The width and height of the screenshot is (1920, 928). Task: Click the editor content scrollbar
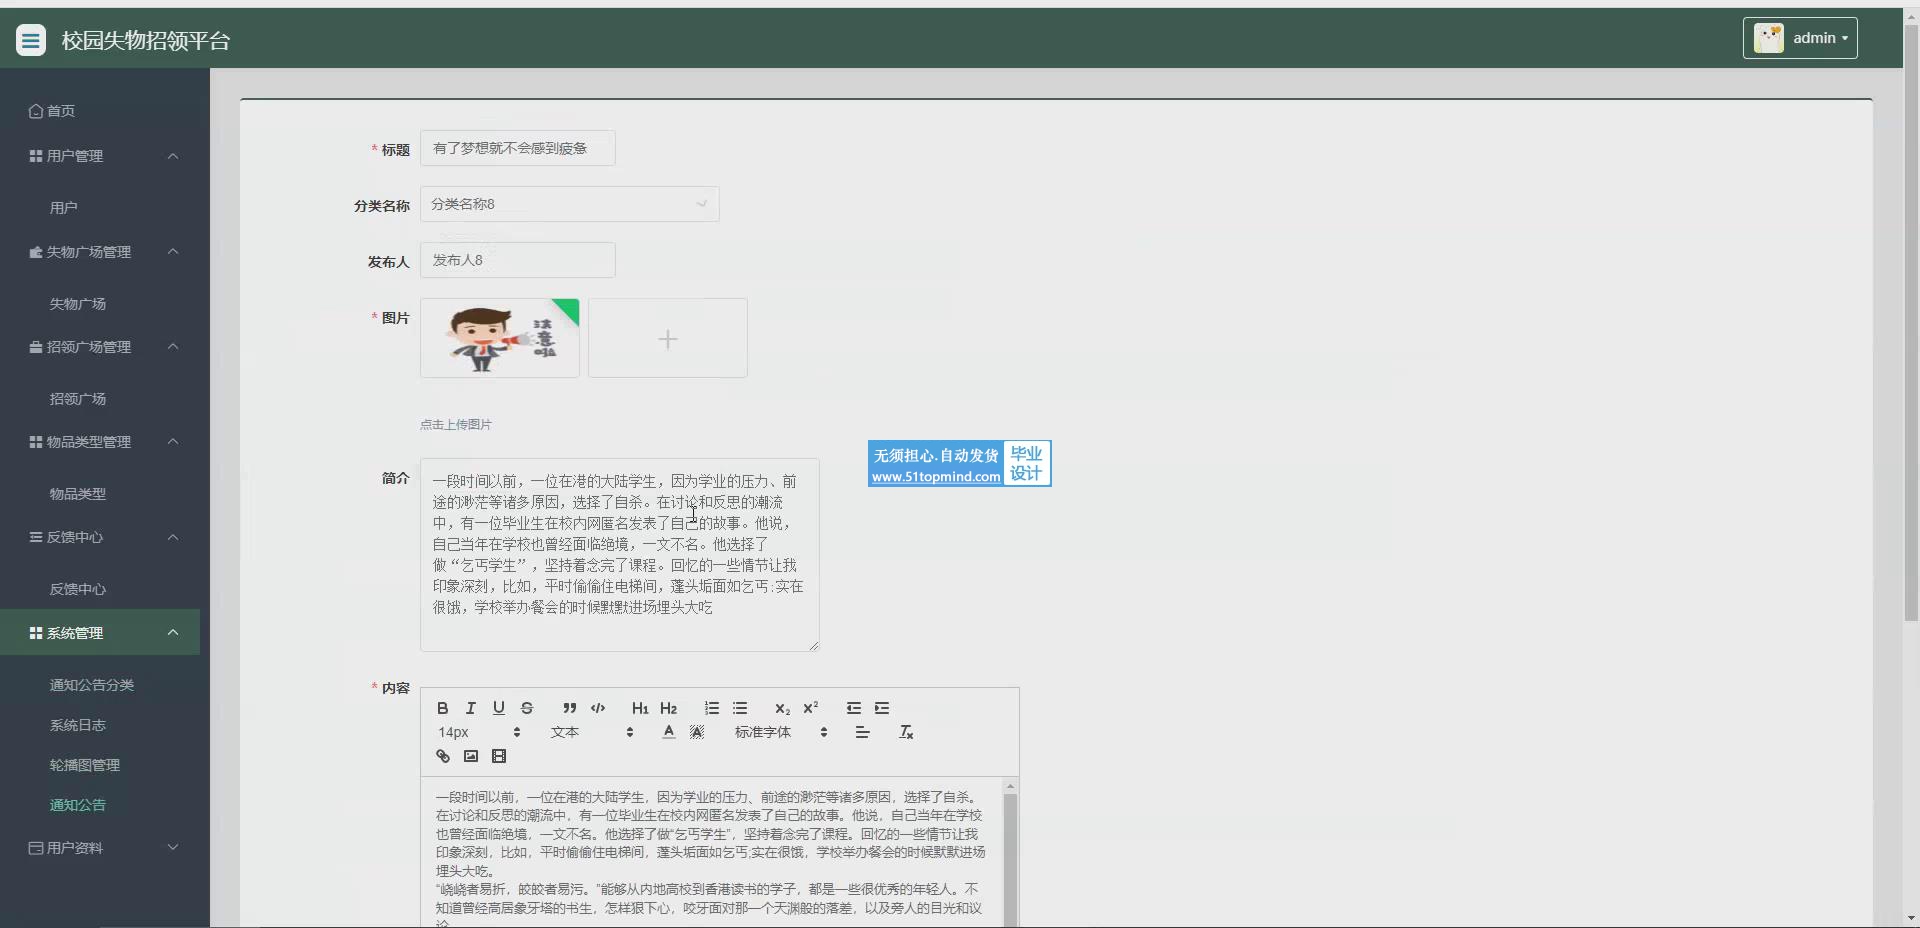click(x=1010, y=860)
